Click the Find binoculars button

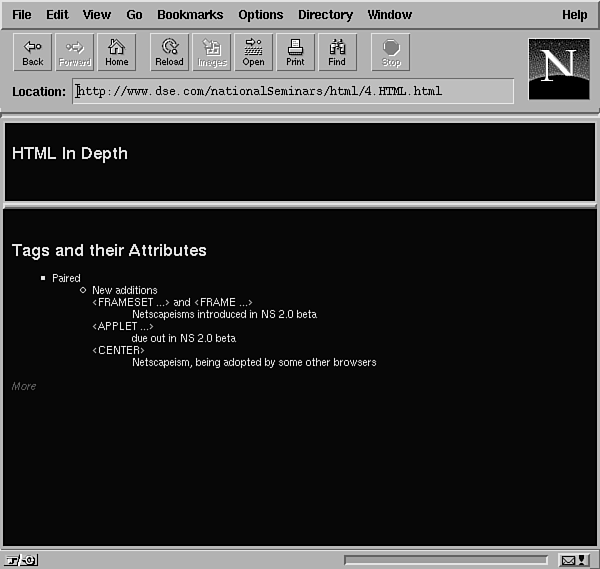coord(337,53)
